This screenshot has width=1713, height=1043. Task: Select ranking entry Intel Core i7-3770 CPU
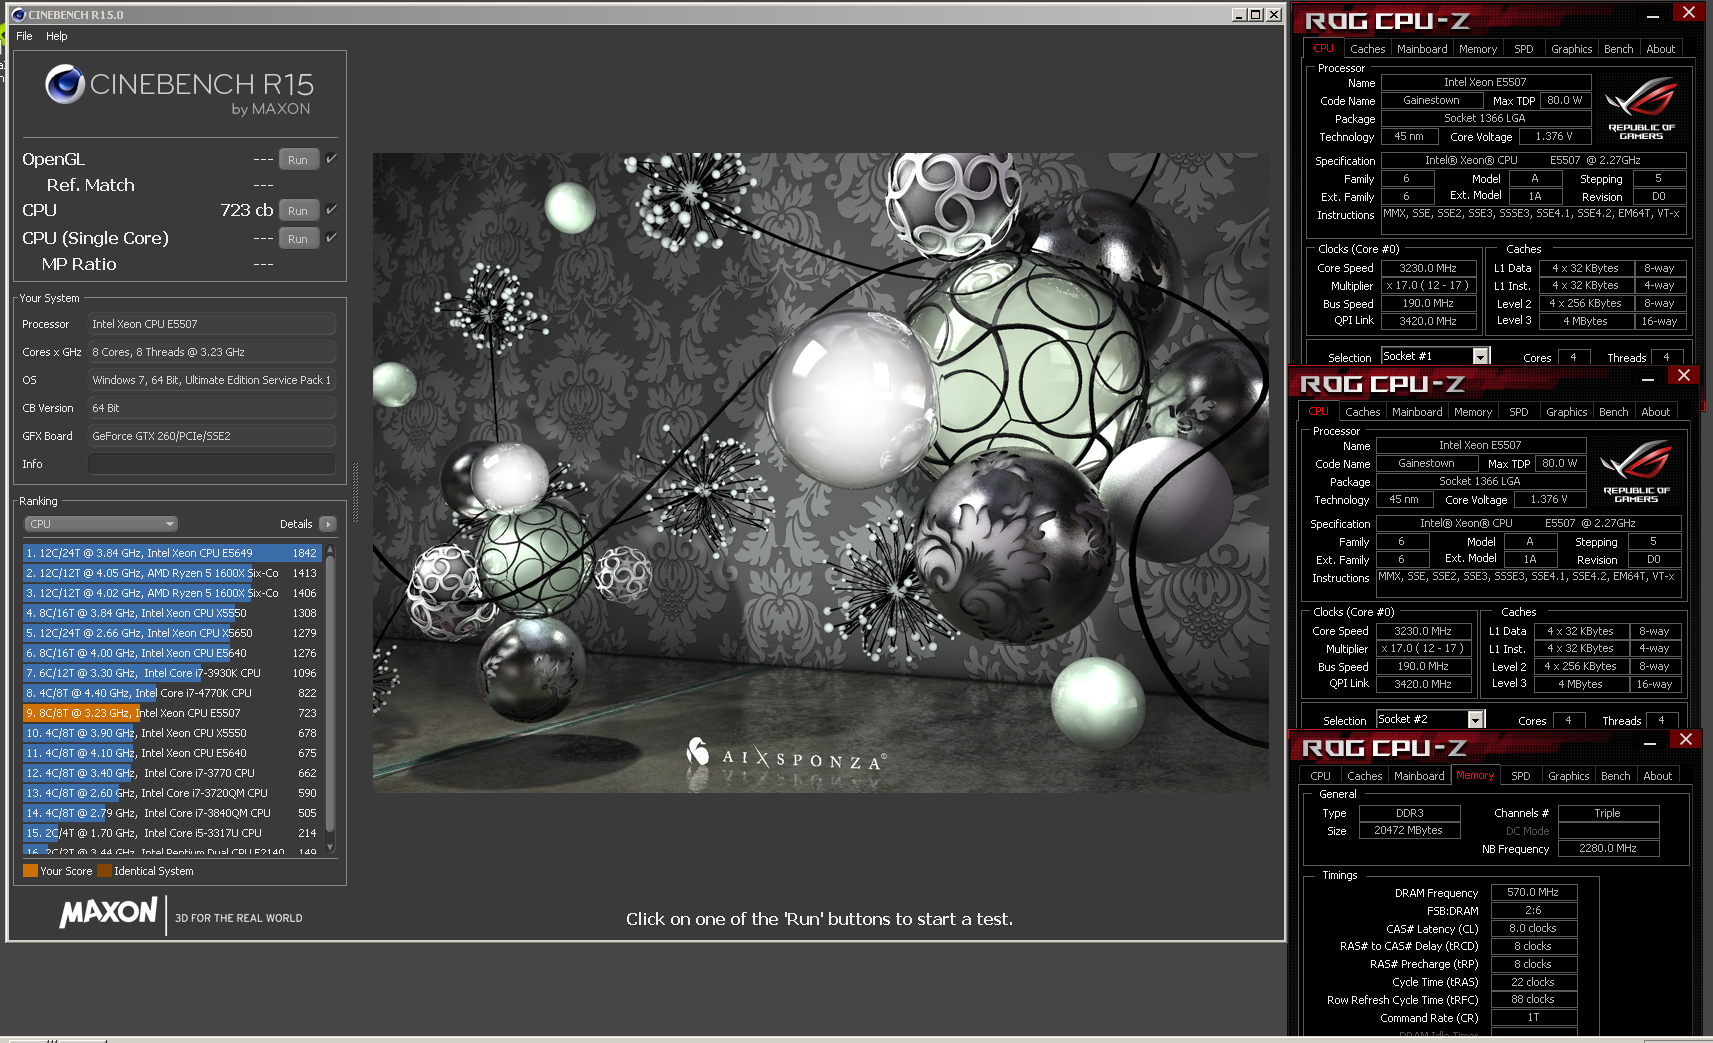tap(171, 773)
